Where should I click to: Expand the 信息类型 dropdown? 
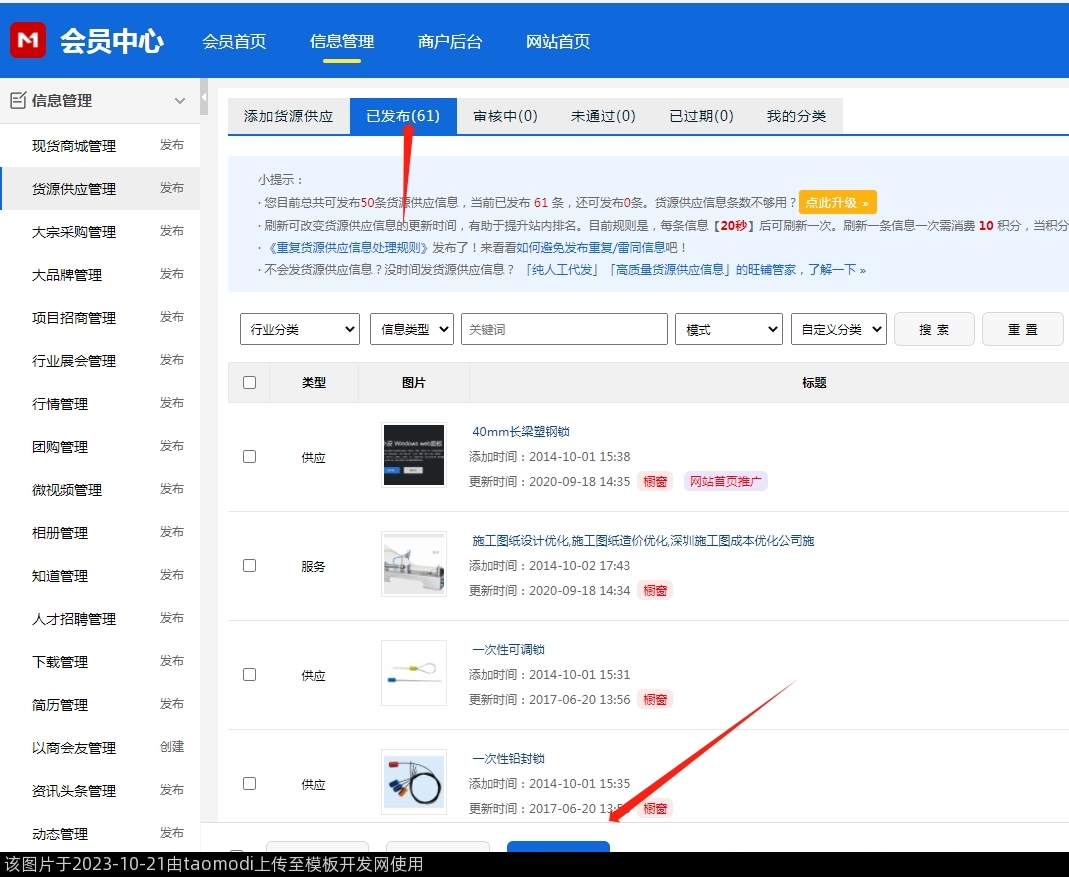pyautogui.click(x=411, y=329)
